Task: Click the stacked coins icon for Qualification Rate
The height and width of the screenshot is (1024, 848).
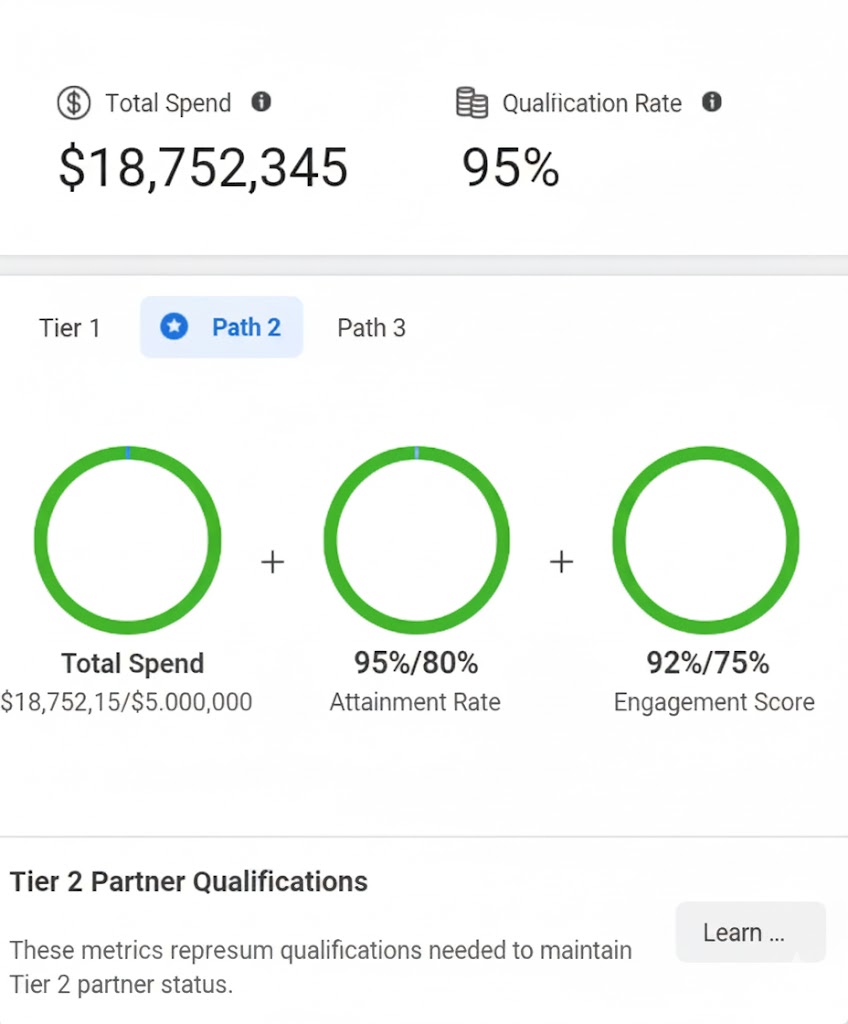Action: 472,103
